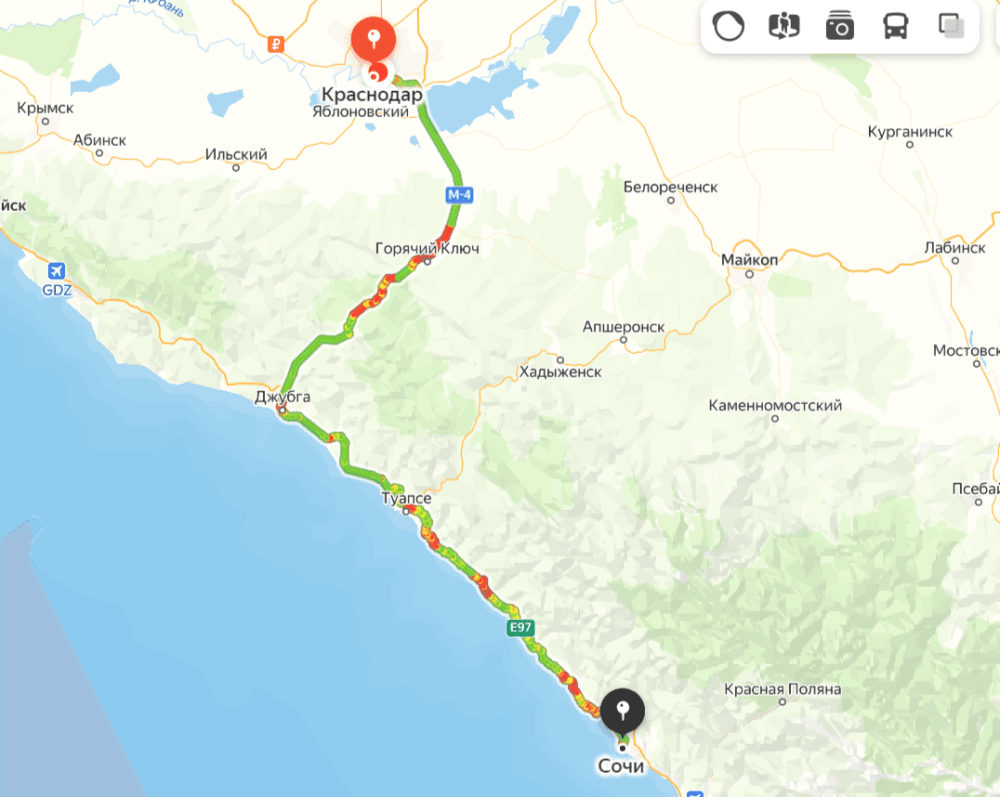This screenshot has height=797, width=1000.
Task: Click the Туапсе town label
Action: coord(406,498)
